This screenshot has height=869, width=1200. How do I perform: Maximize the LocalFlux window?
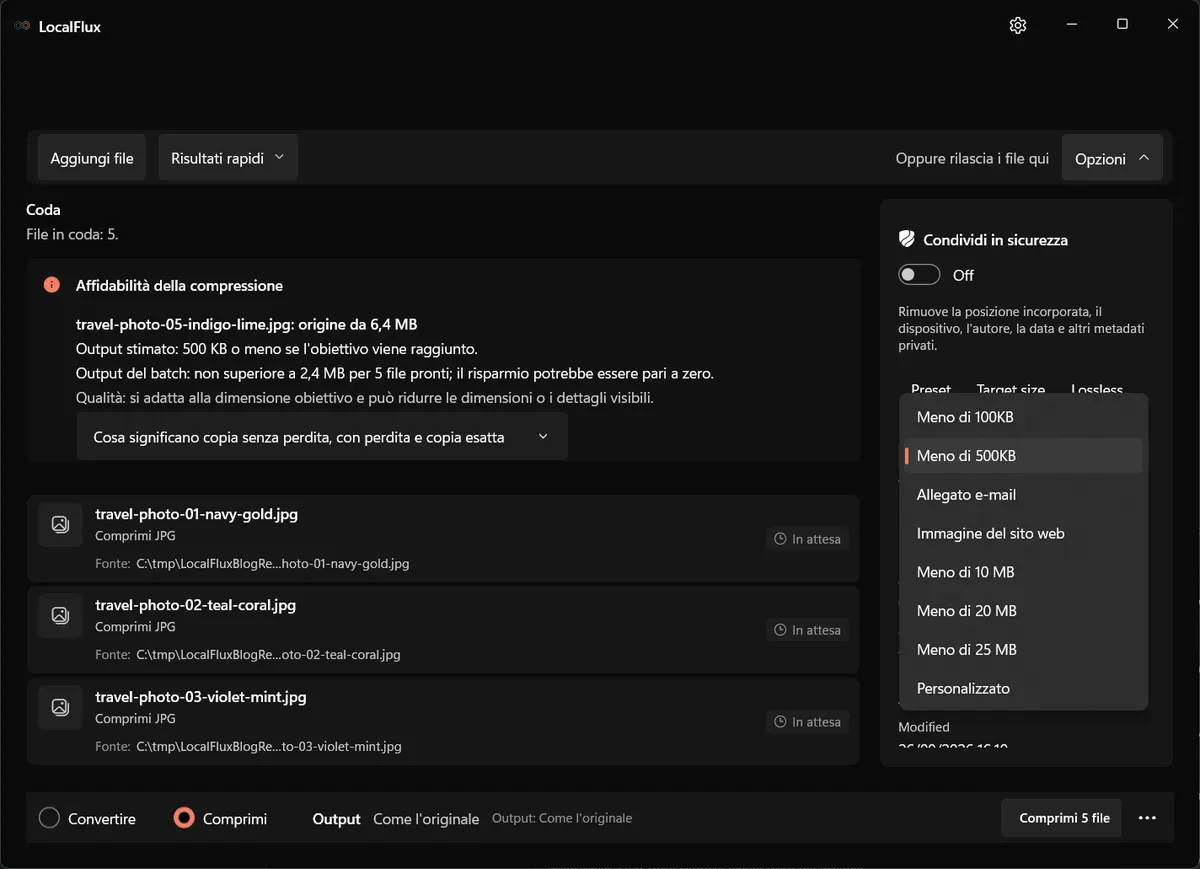click(x=1122, y=25)
